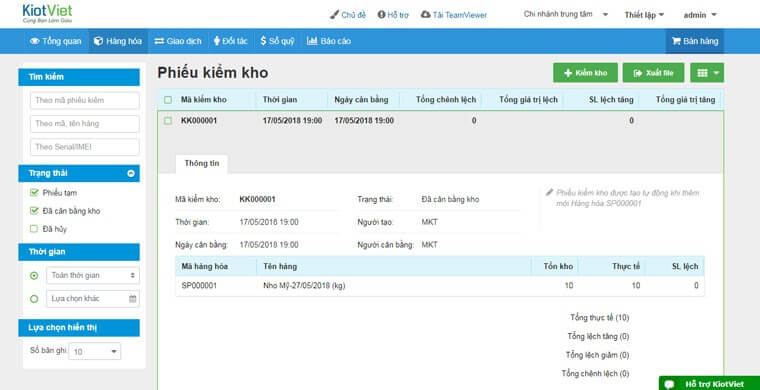Screen dimensions: 760x390
Task: Click the Nho Mỹ-27/05/2018 (kg) product name
Action: click(x=304, y=286)
